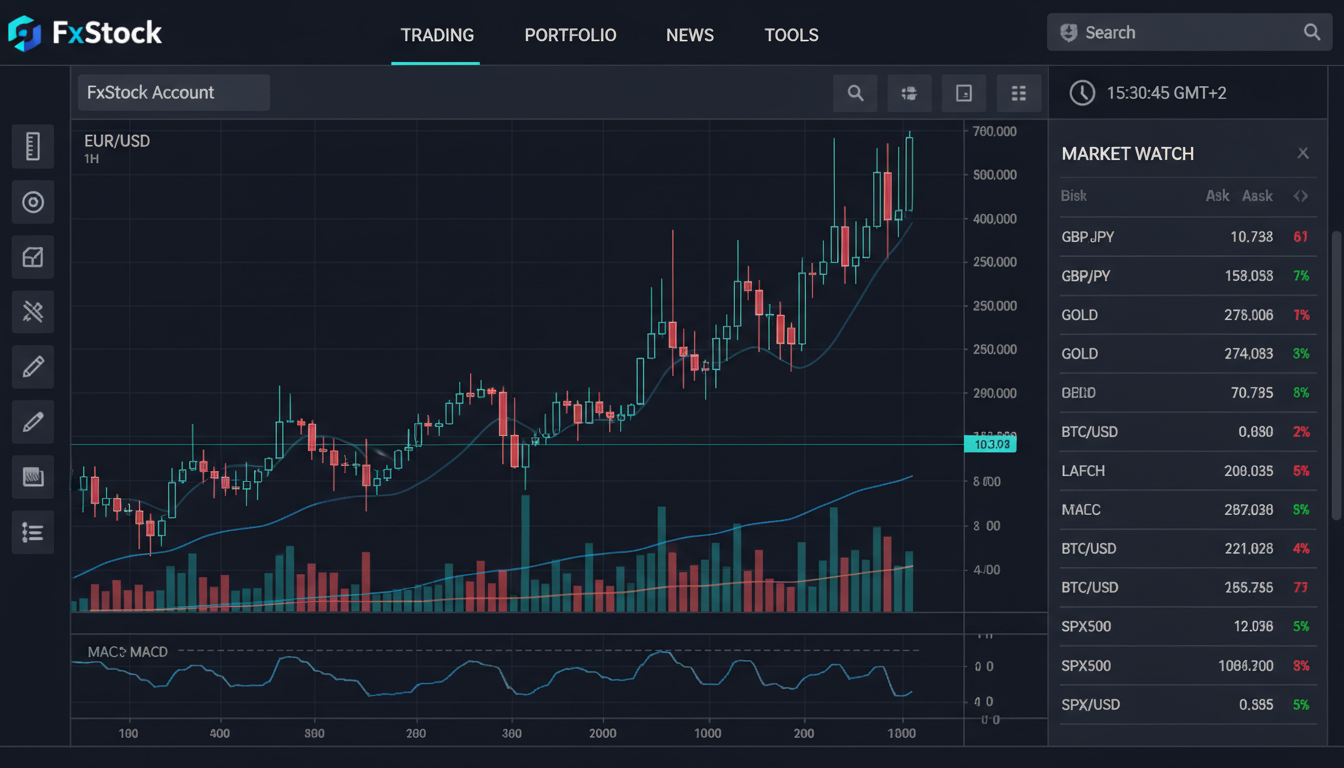Click the clock icon beside GMT time
The width and height of the screenshot is (1344, 768).
(x=1081, y=92)
